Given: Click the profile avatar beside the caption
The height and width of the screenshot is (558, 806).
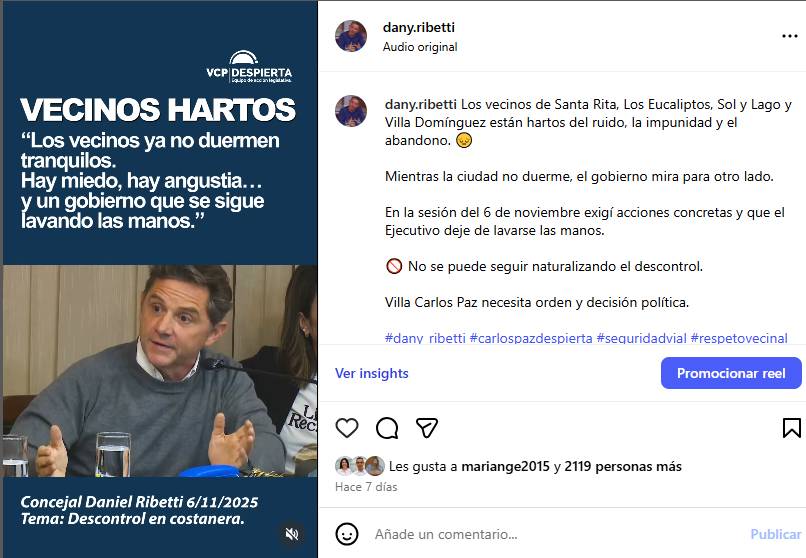Looking at the screenshot, I should (351, 110).
